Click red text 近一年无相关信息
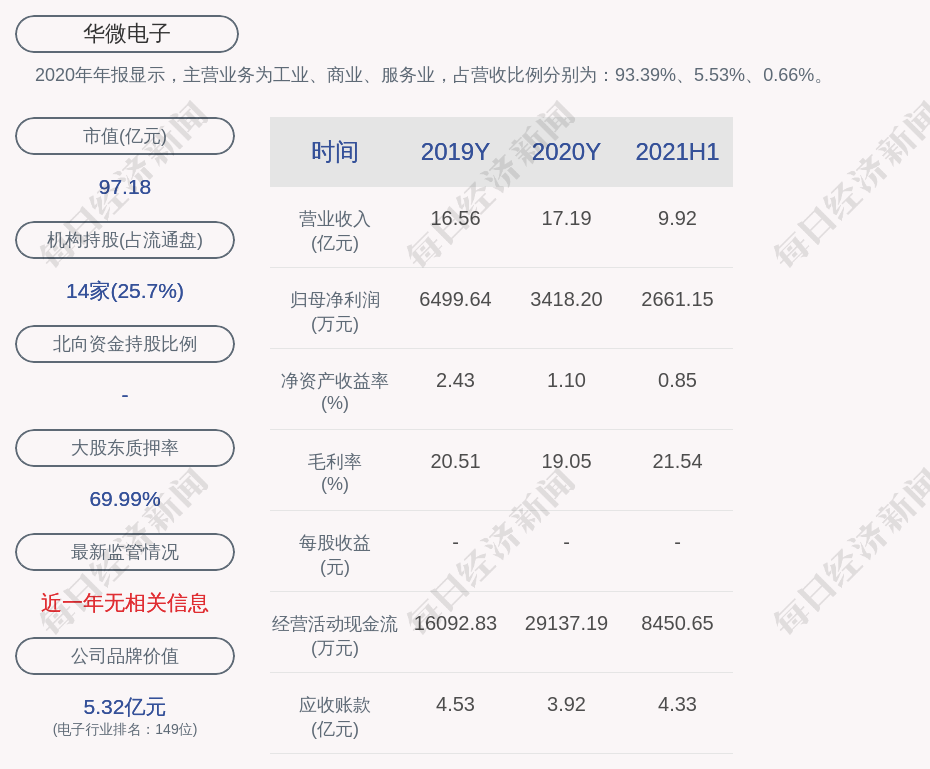The width and height of the screenshot is (930, 769). pos(125,603)
